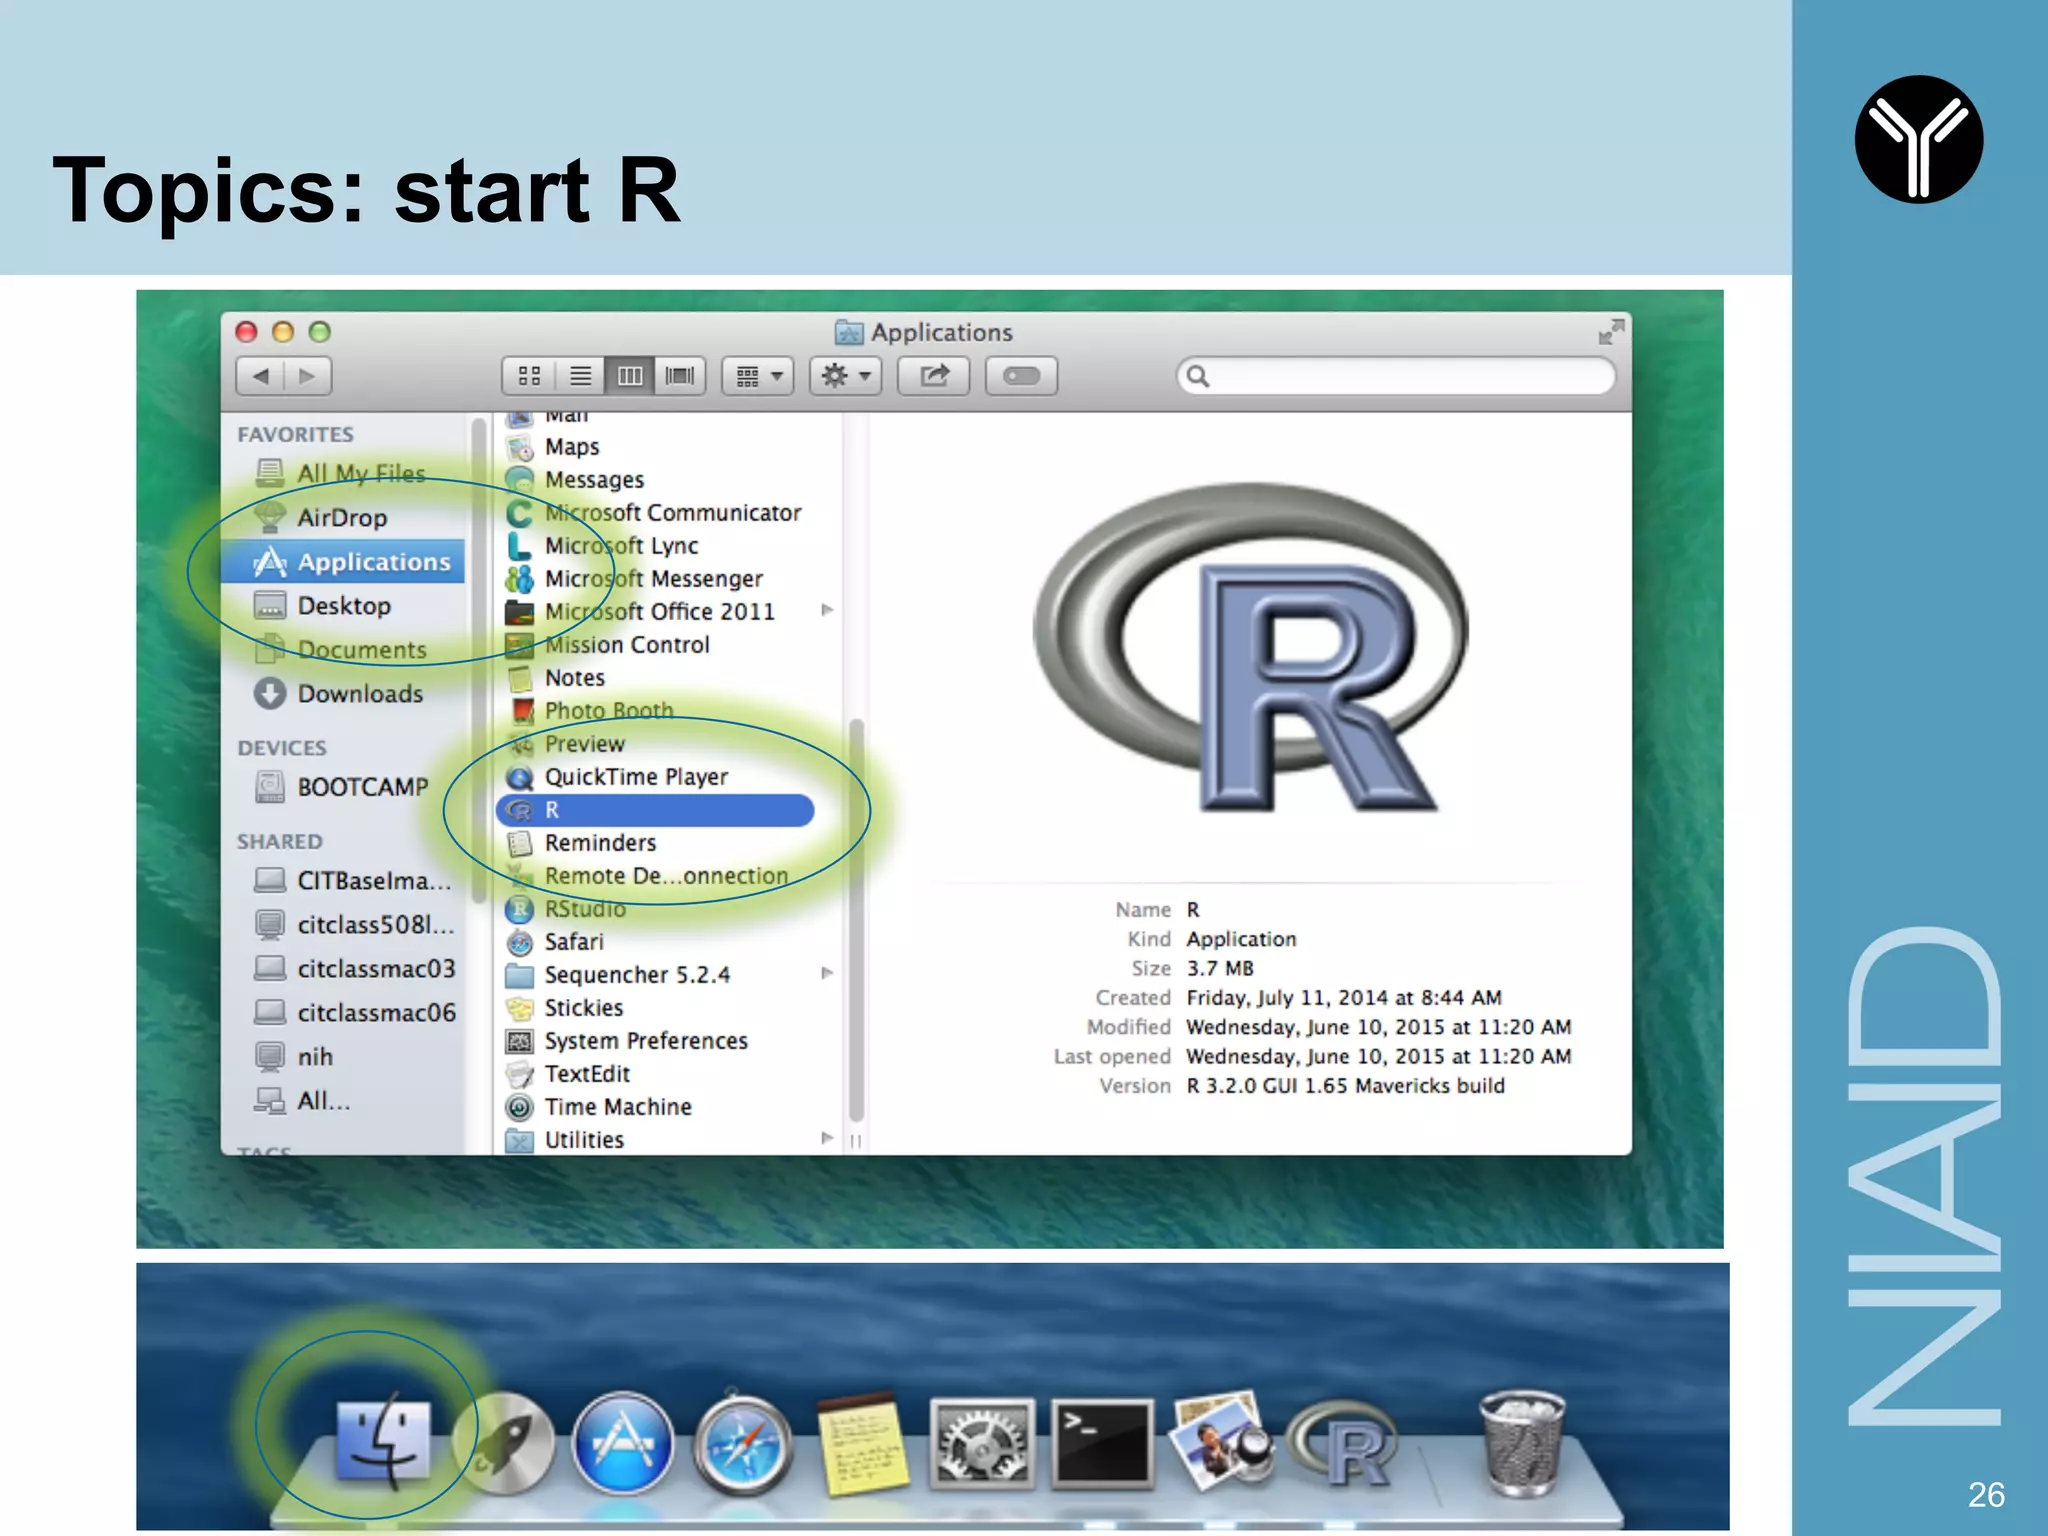
Task: Open the Action gear dropdown menu
Action: 845,376
